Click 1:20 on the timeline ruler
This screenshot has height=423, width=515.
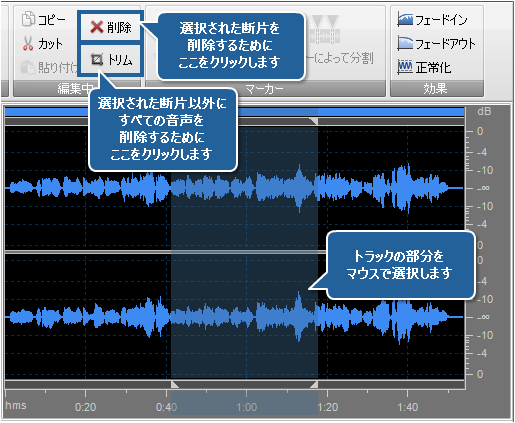pos(328,407)
